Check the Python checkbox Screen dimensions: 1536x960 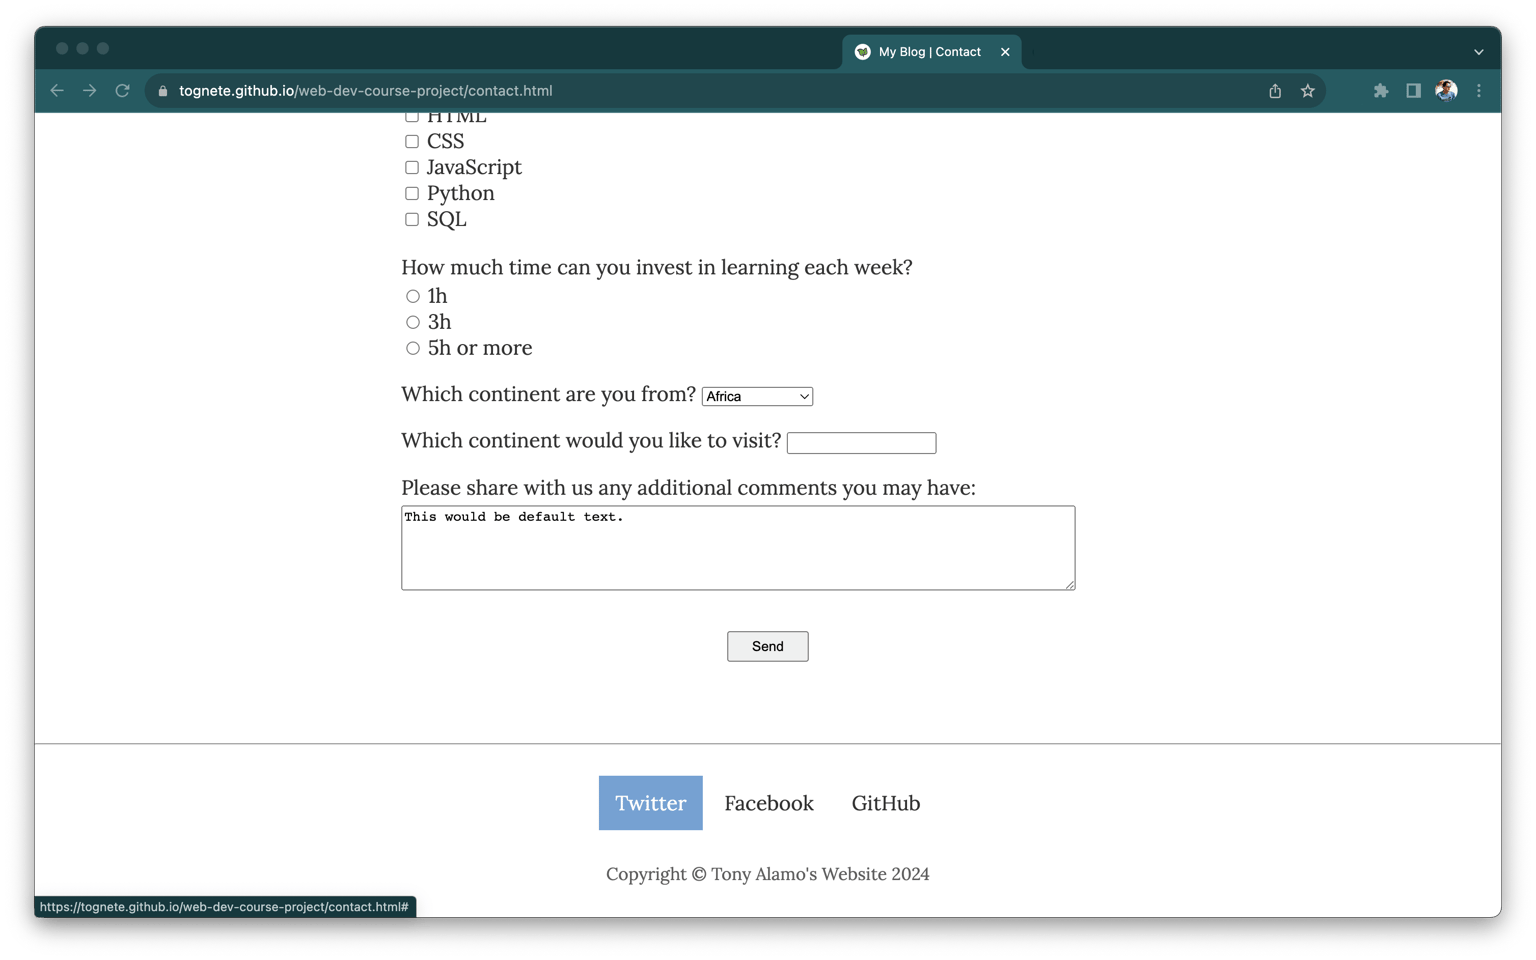coord(412,194)
